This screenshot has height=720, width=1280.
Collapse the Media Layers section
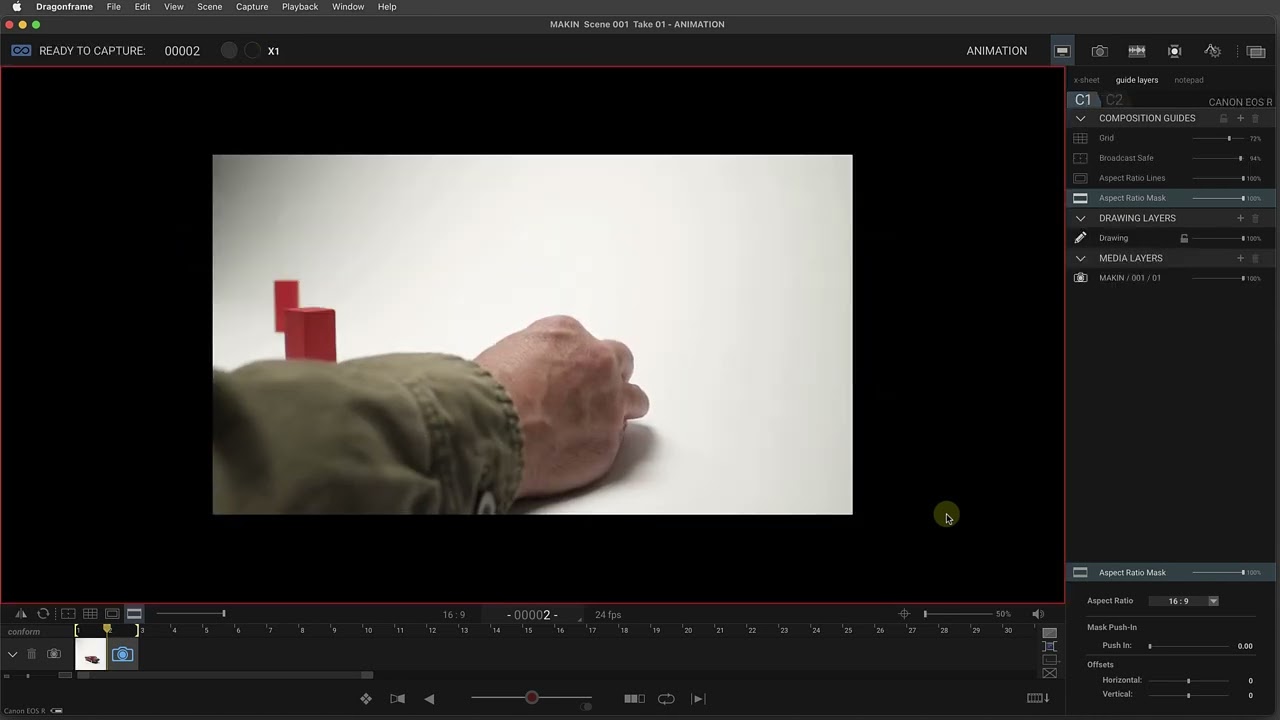point(1080,258)
